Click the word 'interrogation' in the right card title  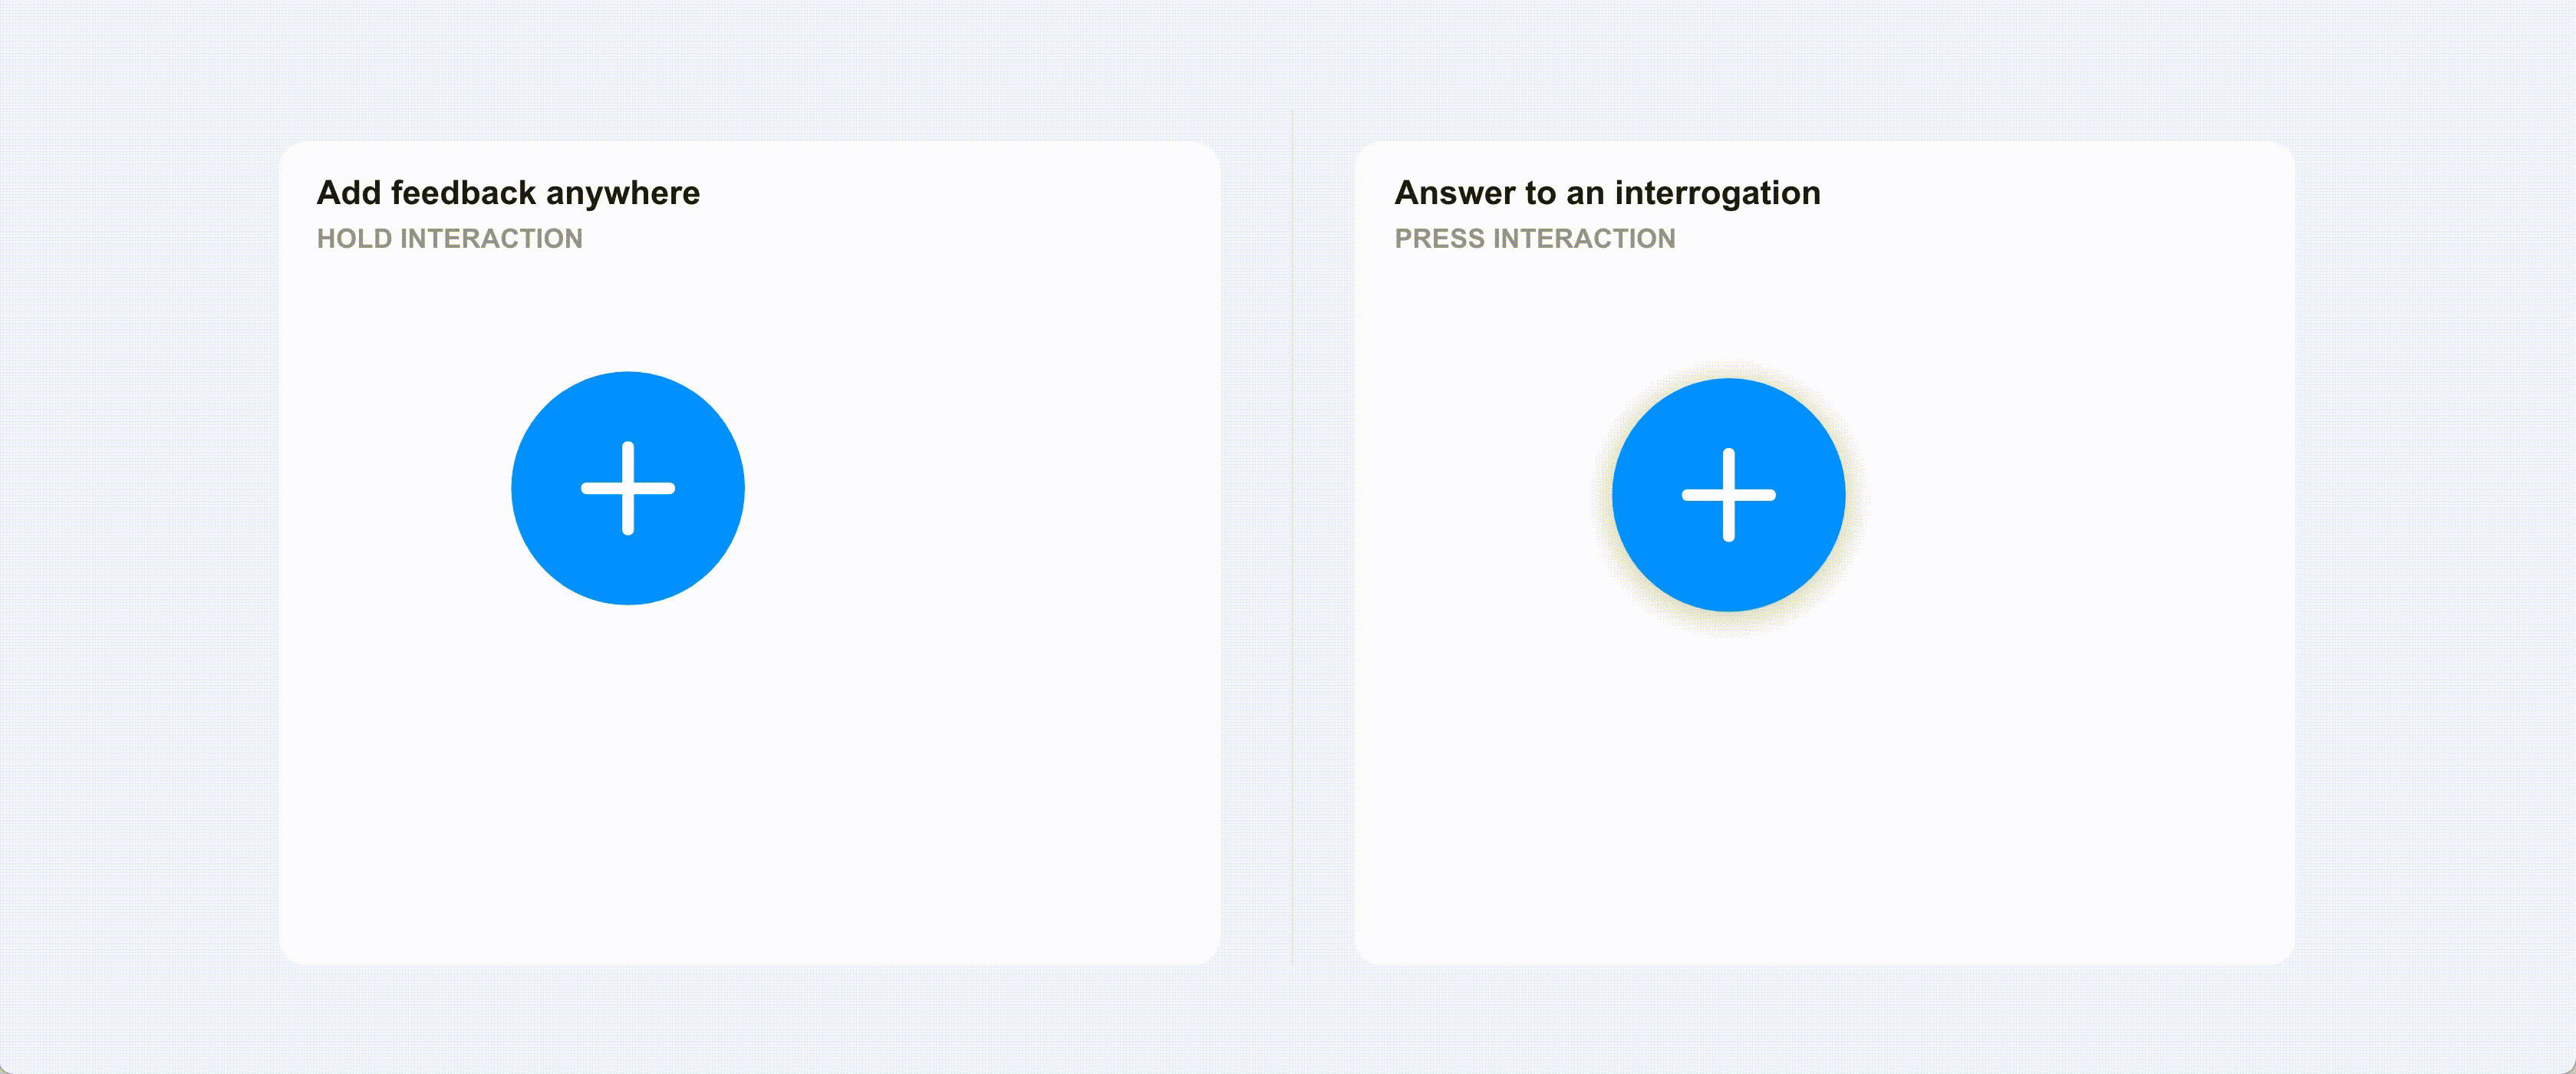coord(1717,193)
